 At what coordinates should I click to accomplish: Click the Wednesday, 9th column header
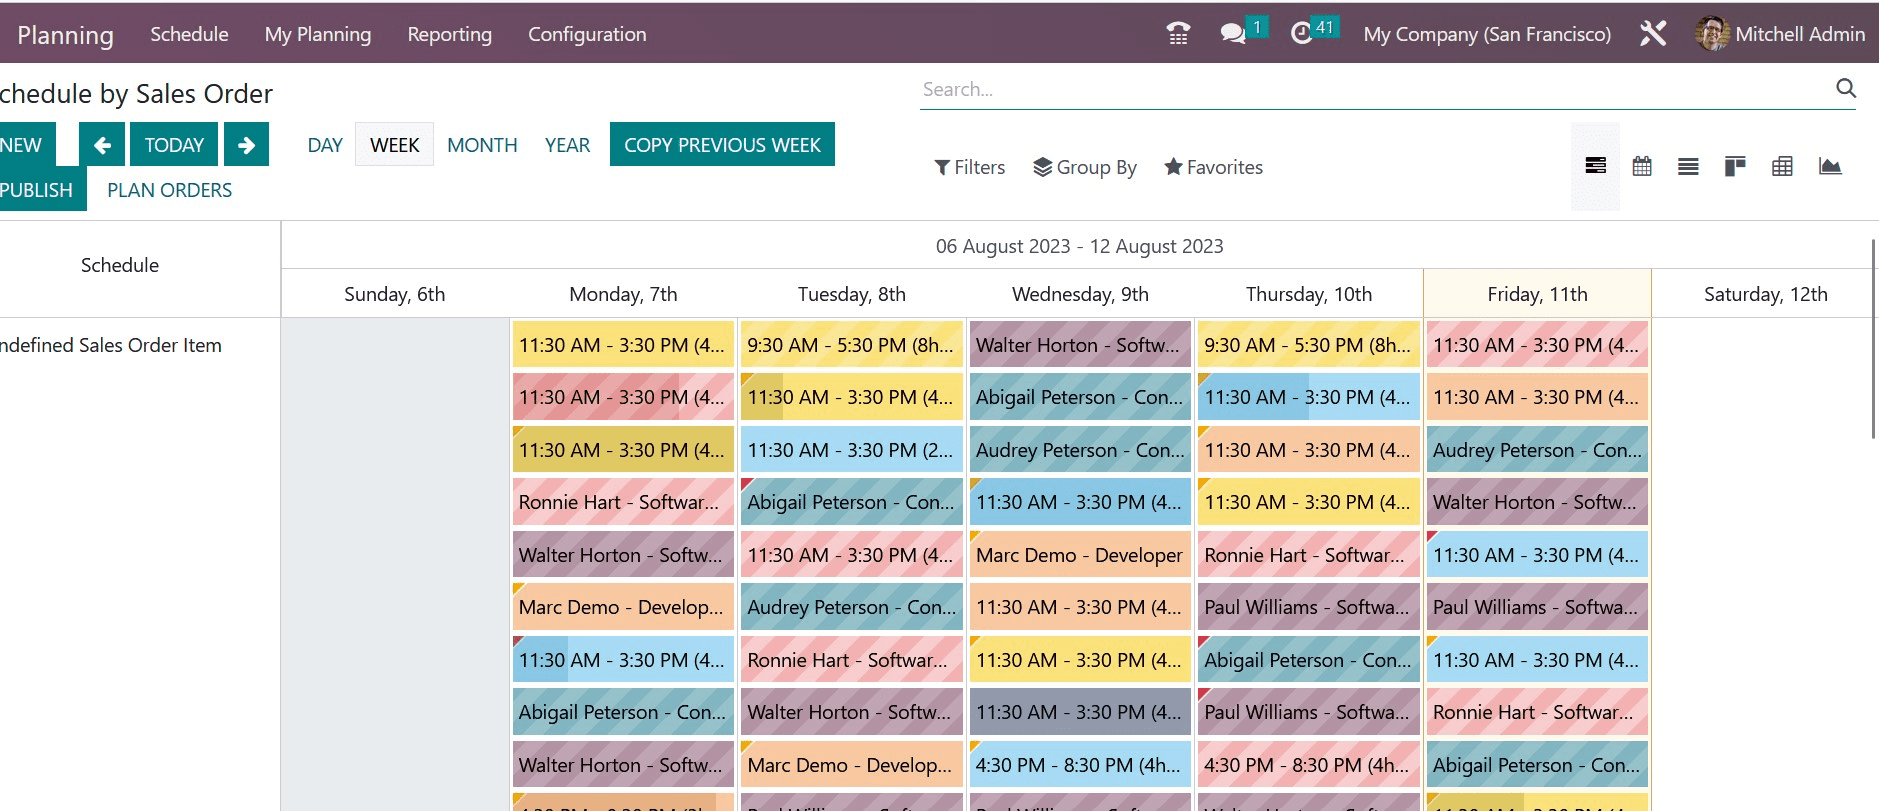[1080, 294]
